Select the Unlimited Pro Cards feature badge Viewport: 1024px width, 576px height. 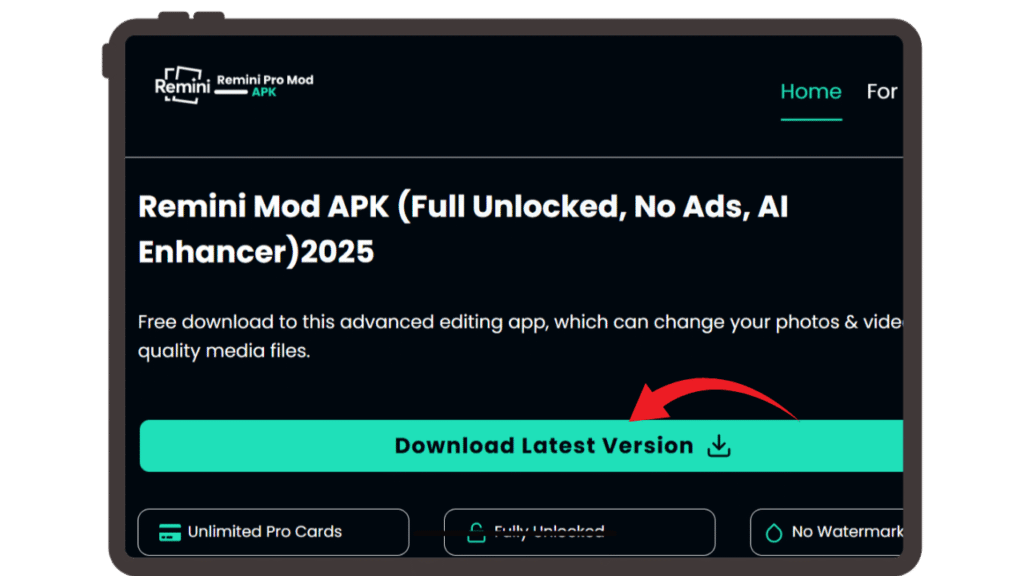272,532
